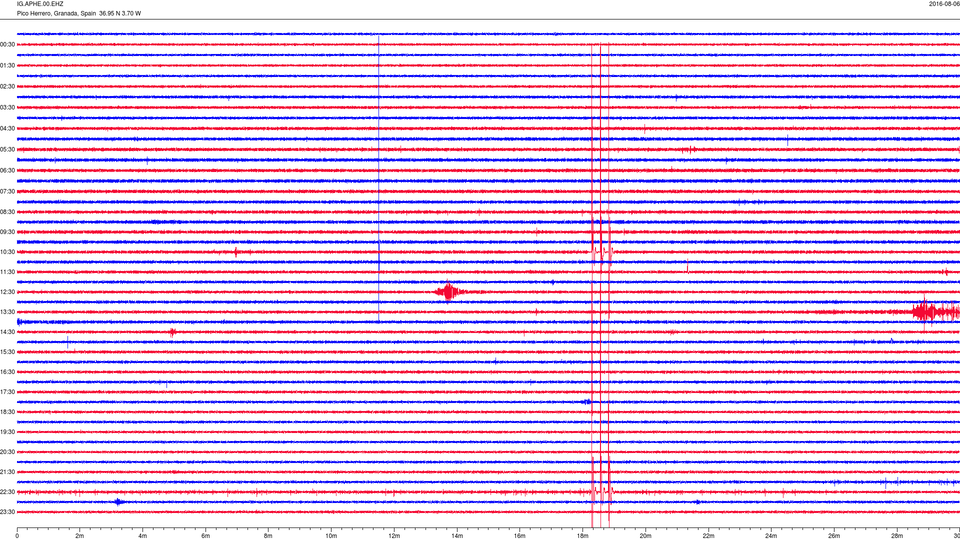Select the 12:30 time label
The height and width of the screenshot is (540, 960).
(x=7, y=292)
